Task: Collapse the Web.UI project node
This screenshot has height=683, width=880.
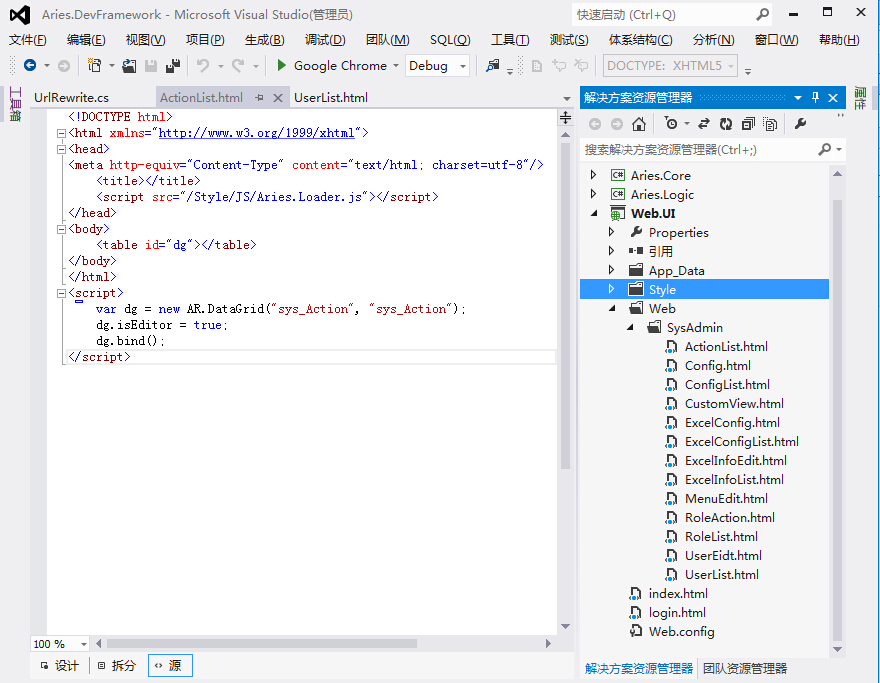Action: coord(594,214)
